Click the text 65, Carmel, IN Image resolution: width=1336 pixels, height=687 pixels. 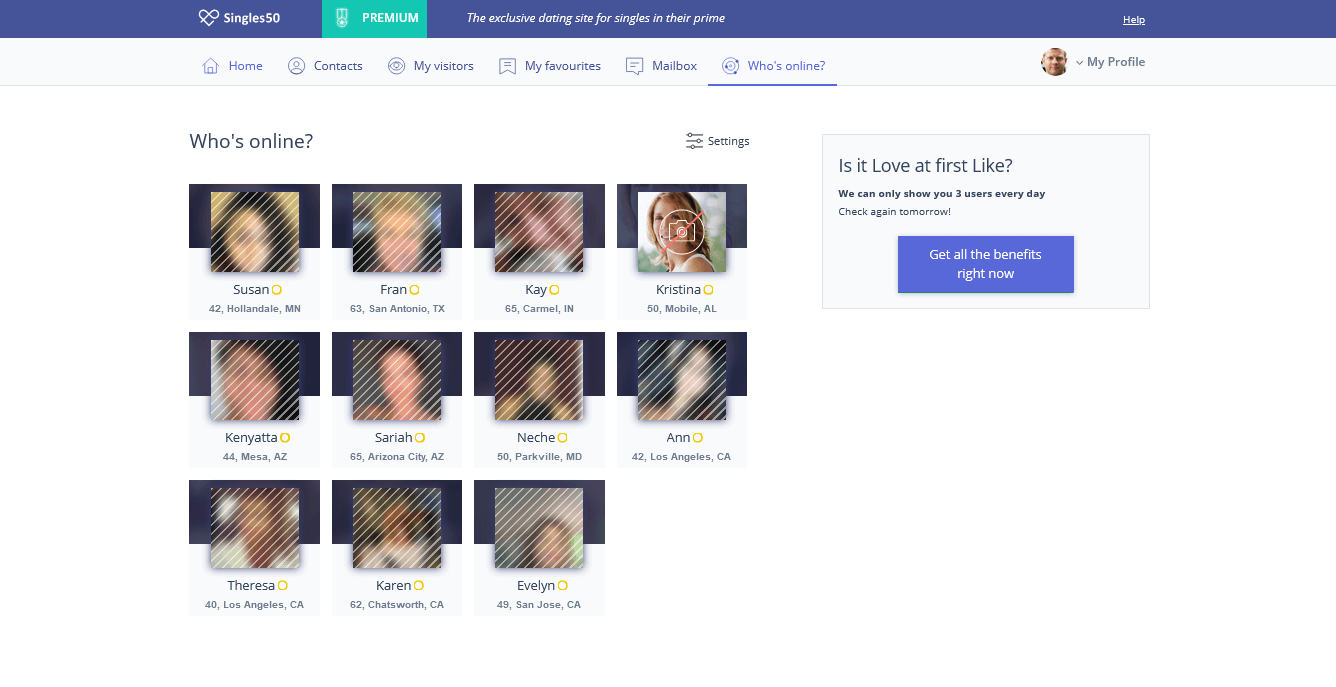[x=539, y=309]
